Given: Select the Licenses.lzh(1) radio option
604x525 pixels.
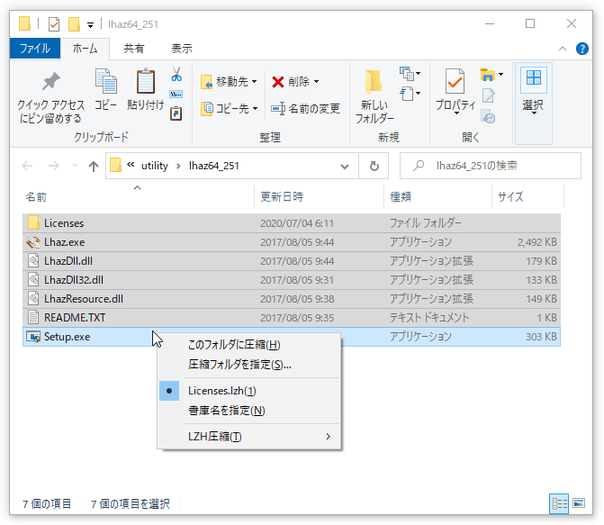Looking at the screenshot, I should [169, 391].
